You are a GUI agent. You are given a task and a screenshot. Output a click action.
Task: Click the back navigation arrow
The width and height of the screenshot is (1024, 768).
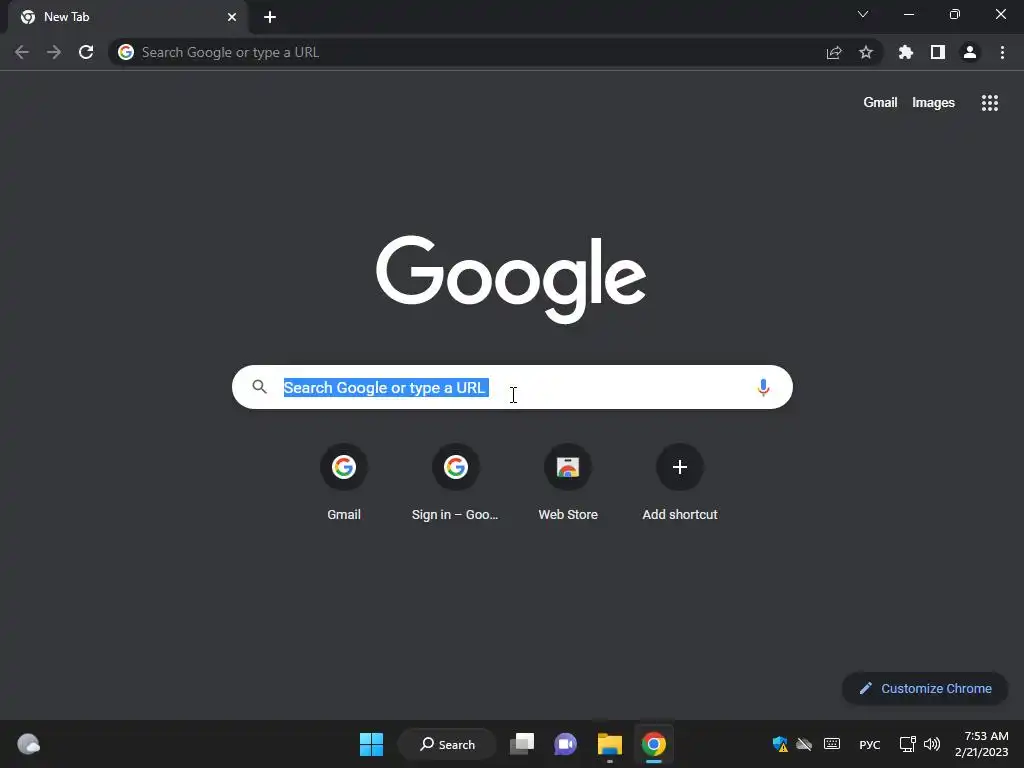pyautogui.click(x=22, y=52)
